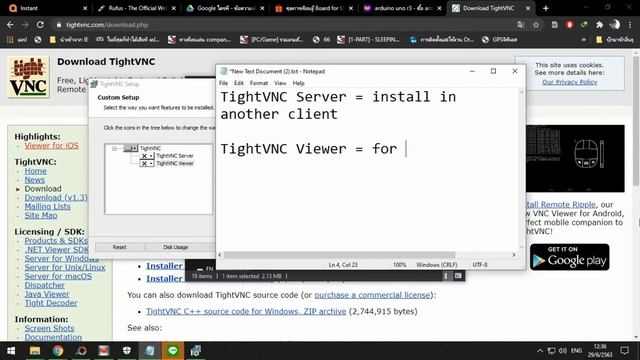Open LINE app from taskbar
This screenshot has width=640, height=360.
coord(173,351)
